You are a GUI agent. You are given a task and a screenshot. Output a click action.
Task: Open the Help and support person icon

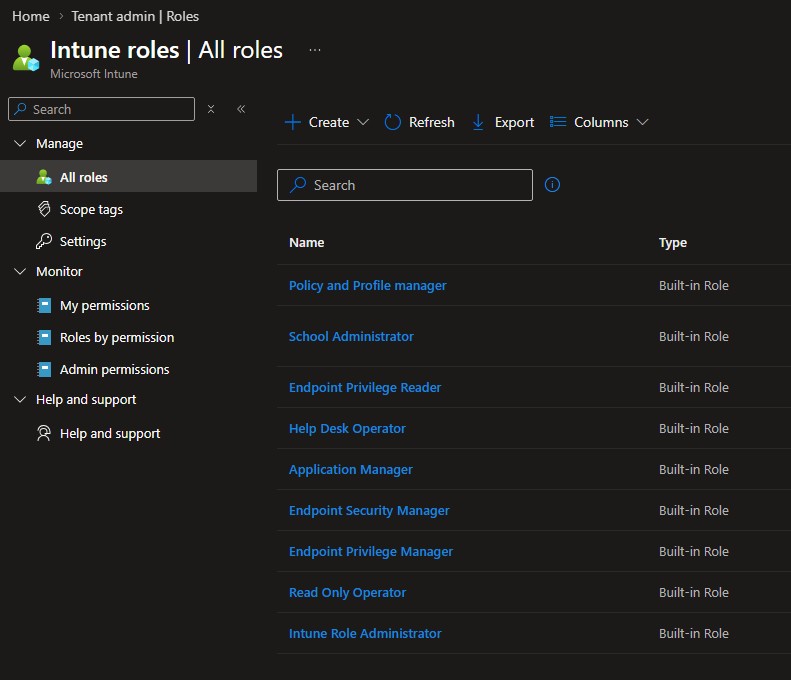[x=43, y=433]
